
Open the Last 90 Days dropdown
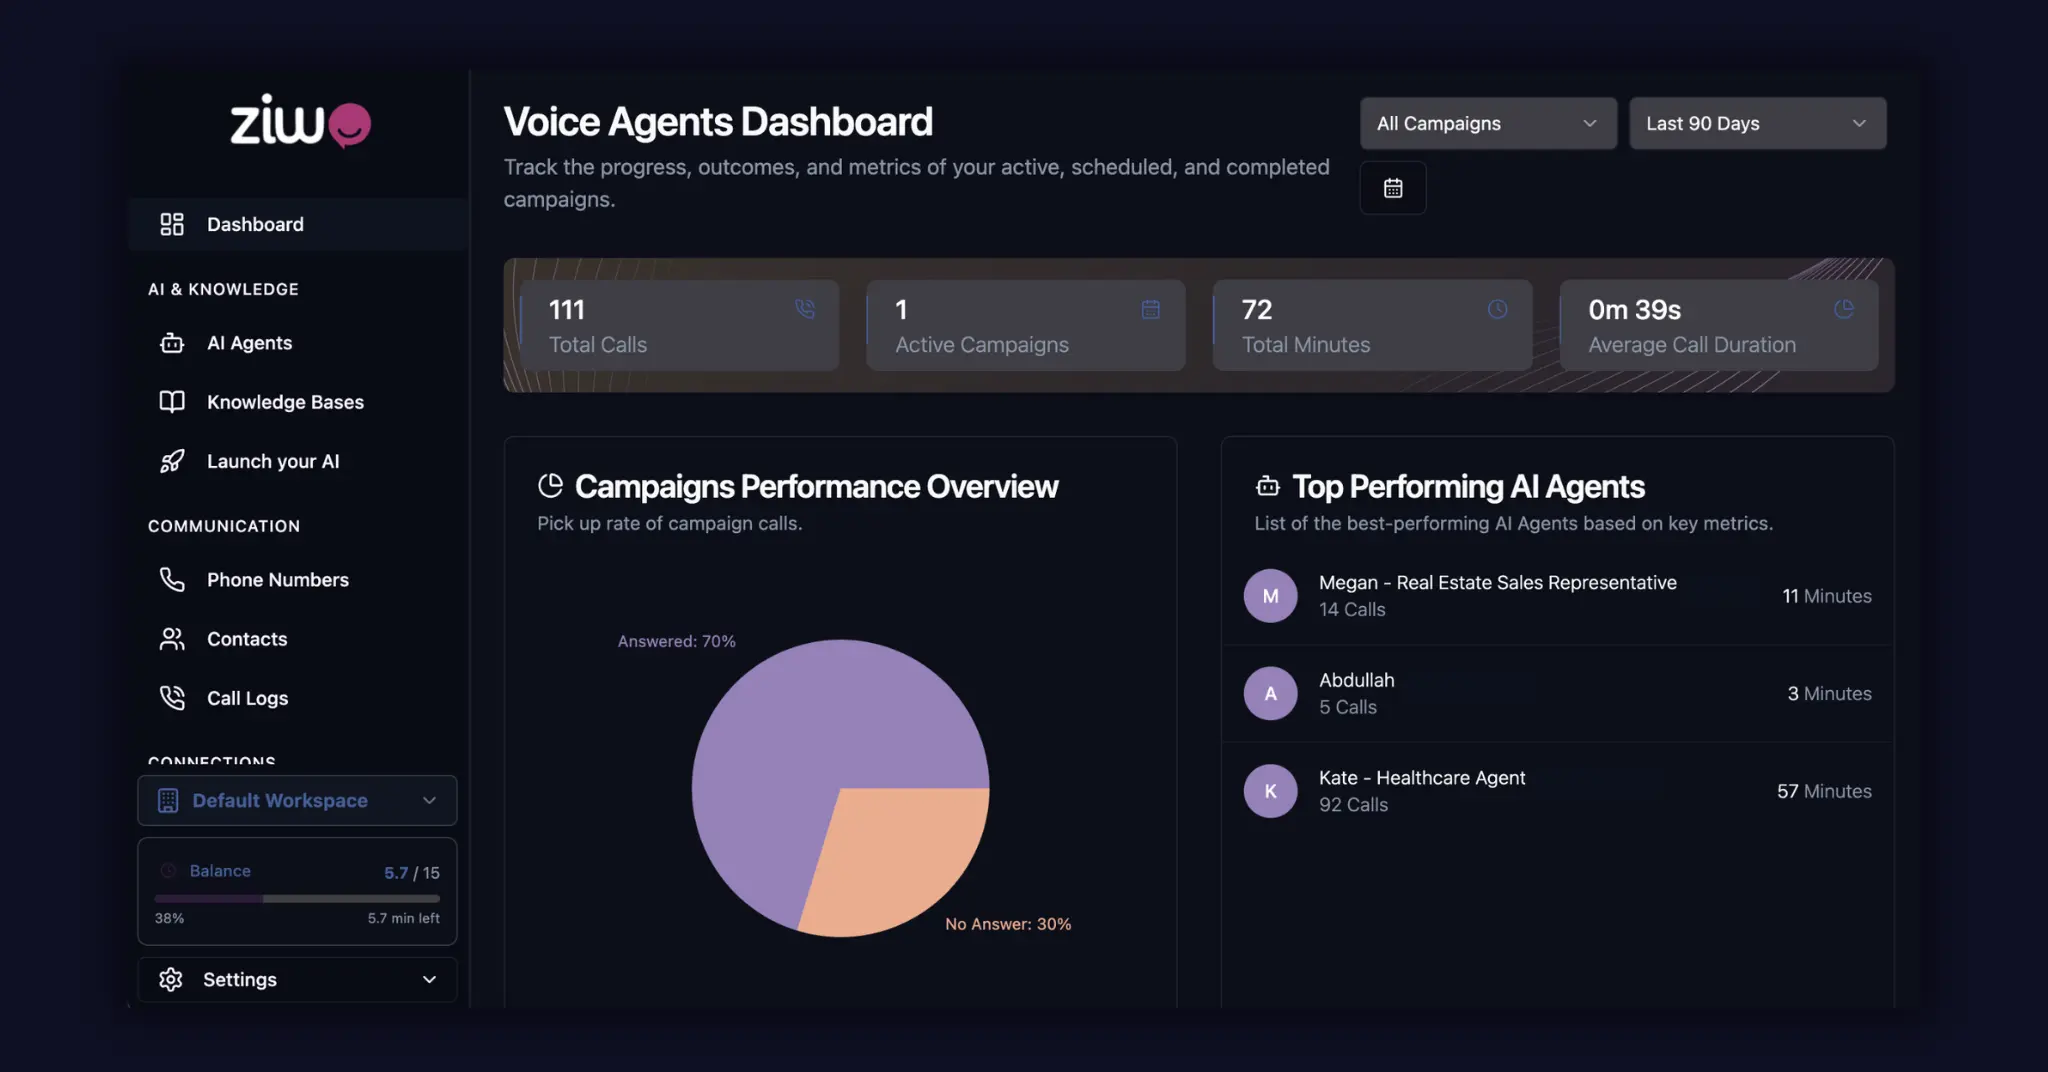(x=1757, y=123)
